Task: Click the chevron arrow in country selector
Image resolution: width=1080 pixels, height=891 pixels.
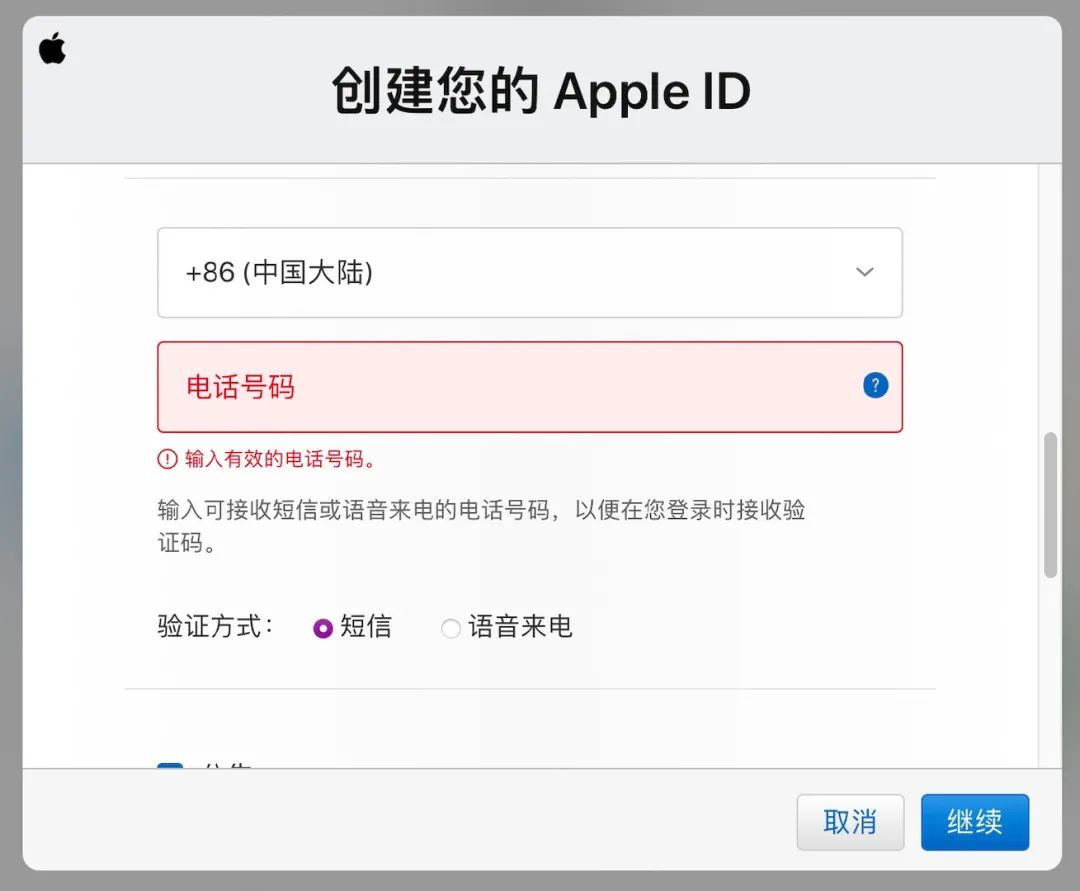Action: tap(864, 272)
